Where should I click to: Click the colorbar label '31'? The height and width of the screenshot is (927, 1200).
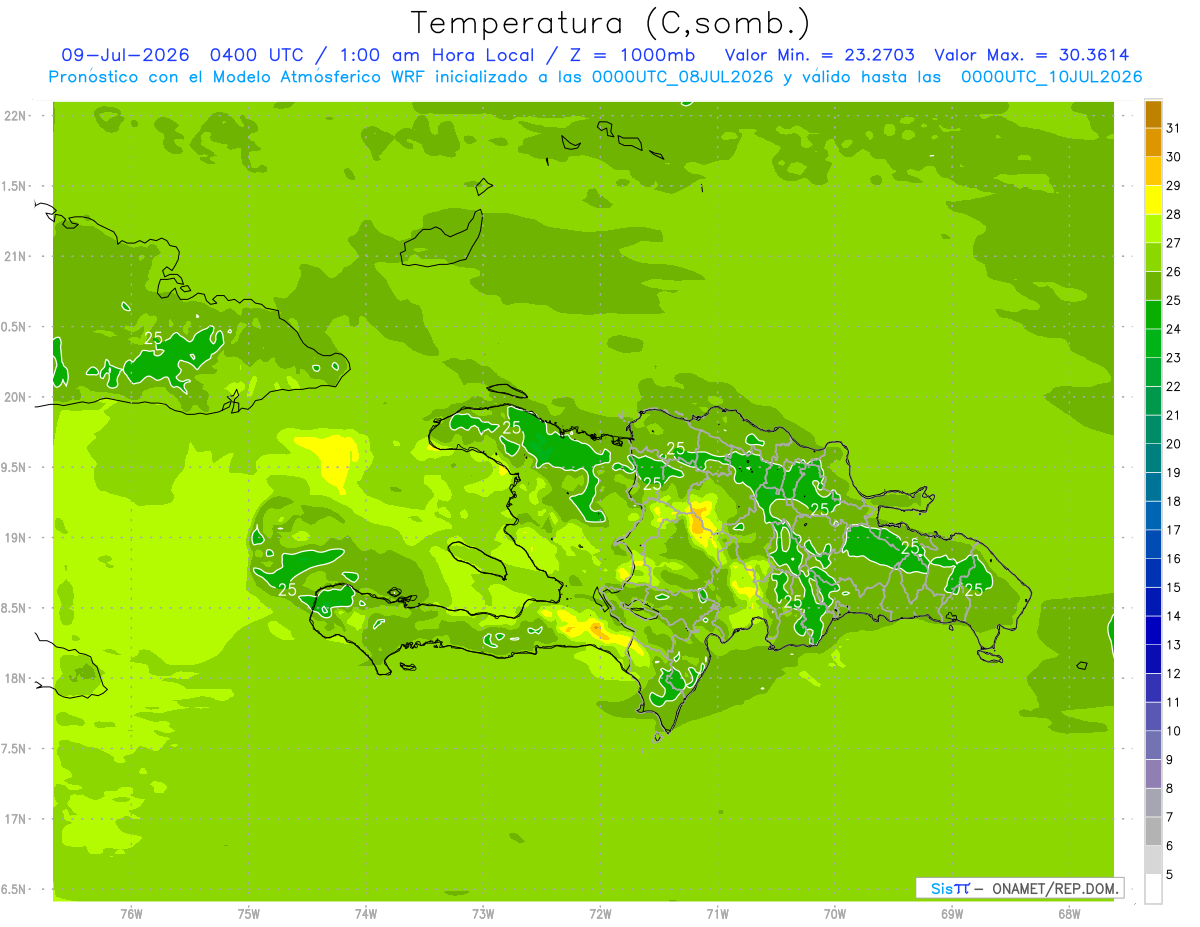(x=1173, y=128)
